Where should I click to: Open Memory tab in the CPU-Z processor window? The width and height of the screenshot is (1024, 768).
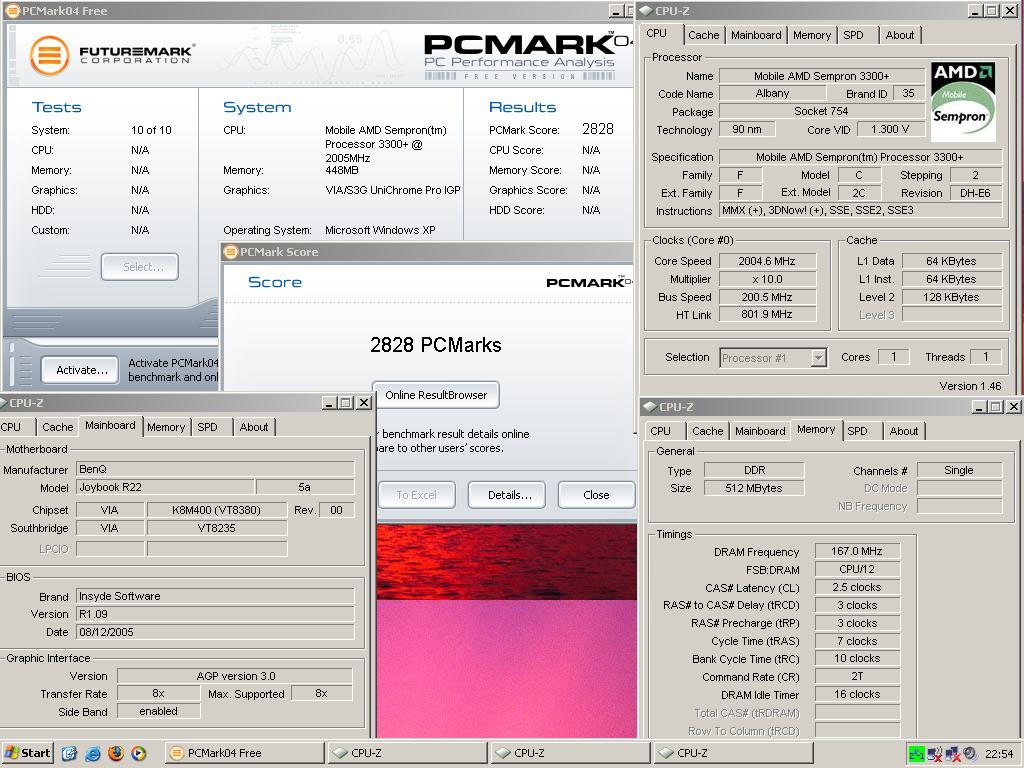click(x=812, y=35)
